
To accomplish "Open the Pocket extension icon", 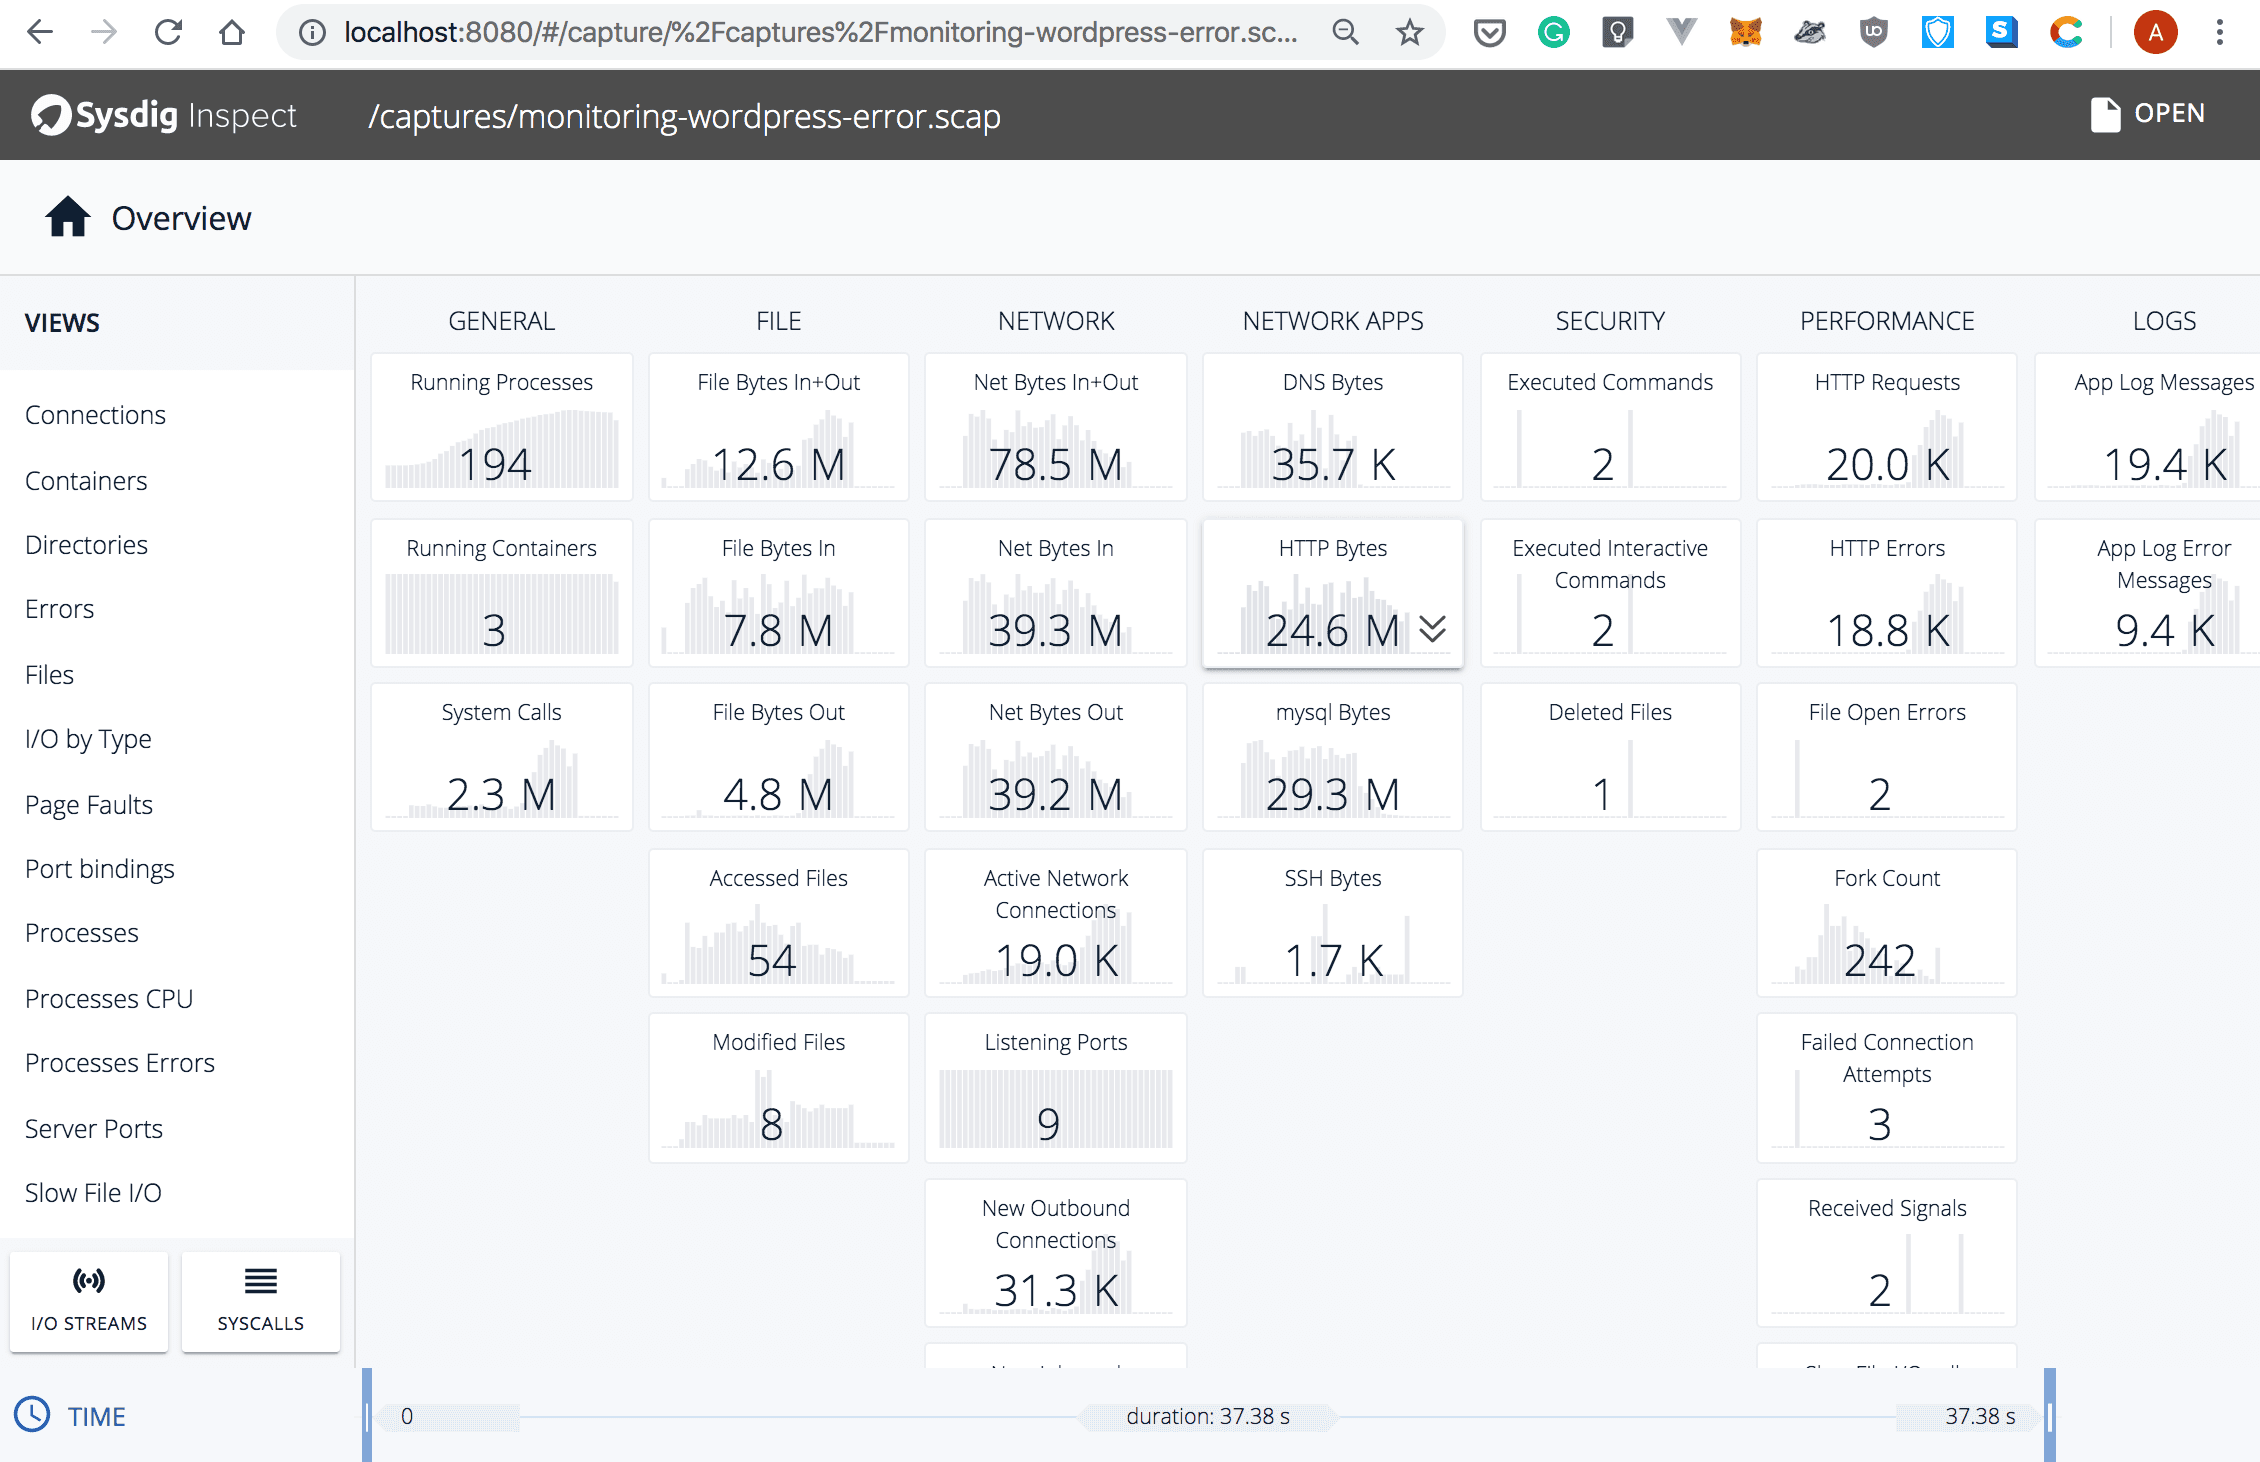I will tap(1490, 33).
